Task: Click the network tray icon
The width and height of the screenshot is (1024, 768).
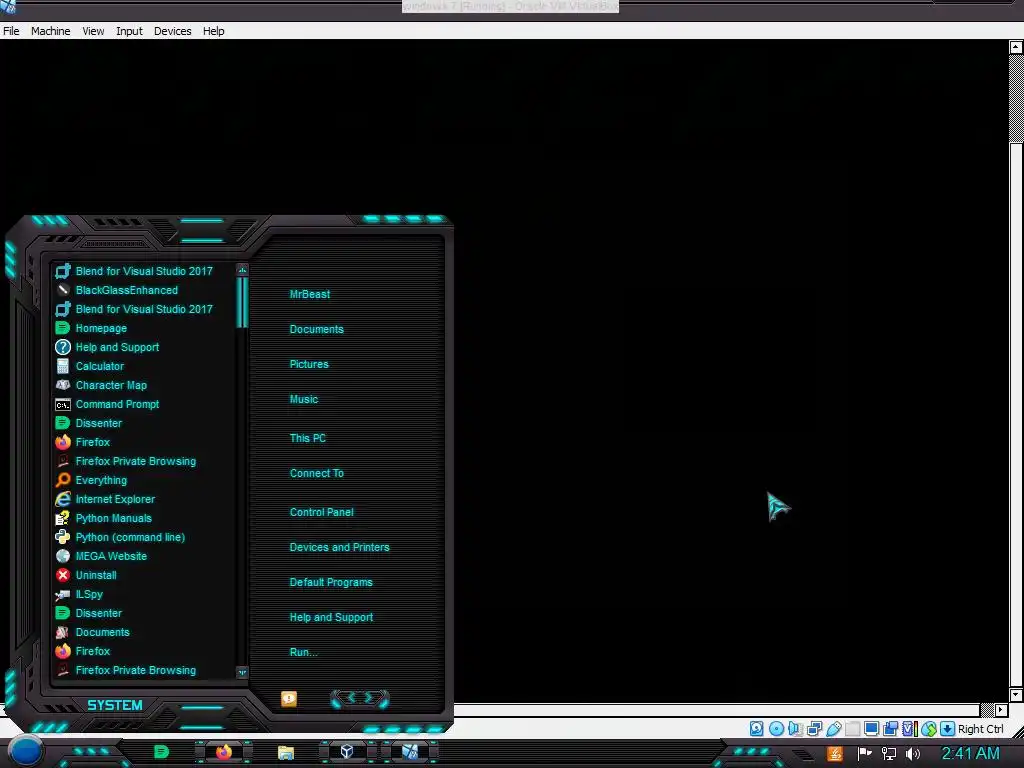Action: coord(889,754)
